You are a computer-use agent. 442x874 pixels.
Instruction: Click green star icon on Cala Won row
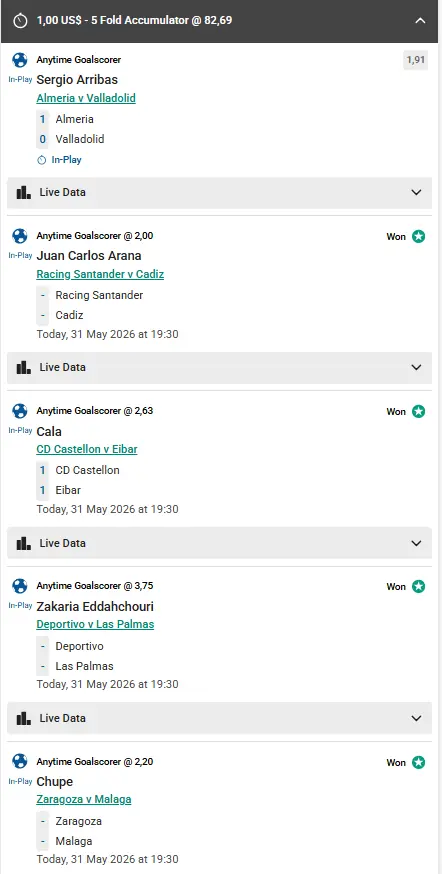pos(419,411)
